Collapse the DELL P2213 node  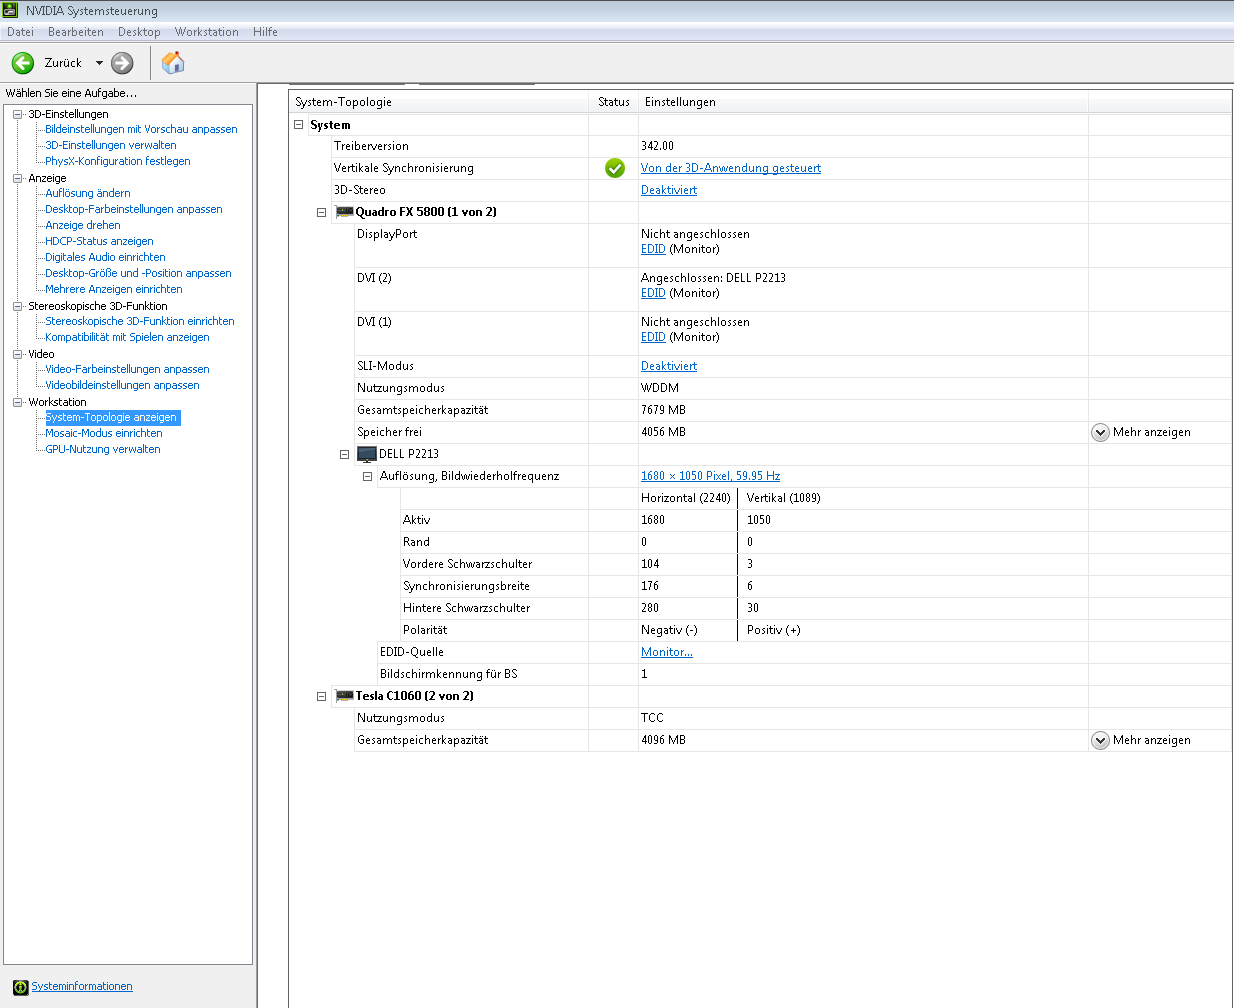(344, 454)
